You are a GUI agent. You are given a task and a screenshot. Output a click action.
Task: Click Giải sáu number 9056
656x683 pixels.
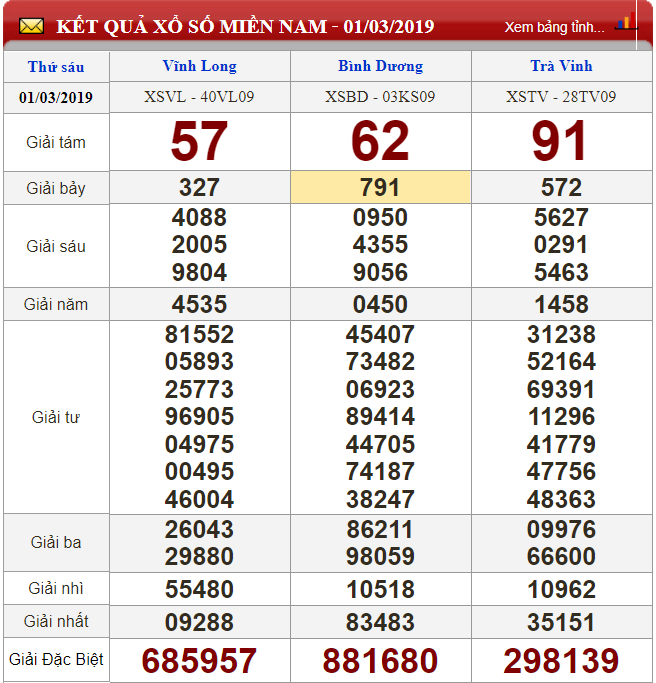(380, 273)
